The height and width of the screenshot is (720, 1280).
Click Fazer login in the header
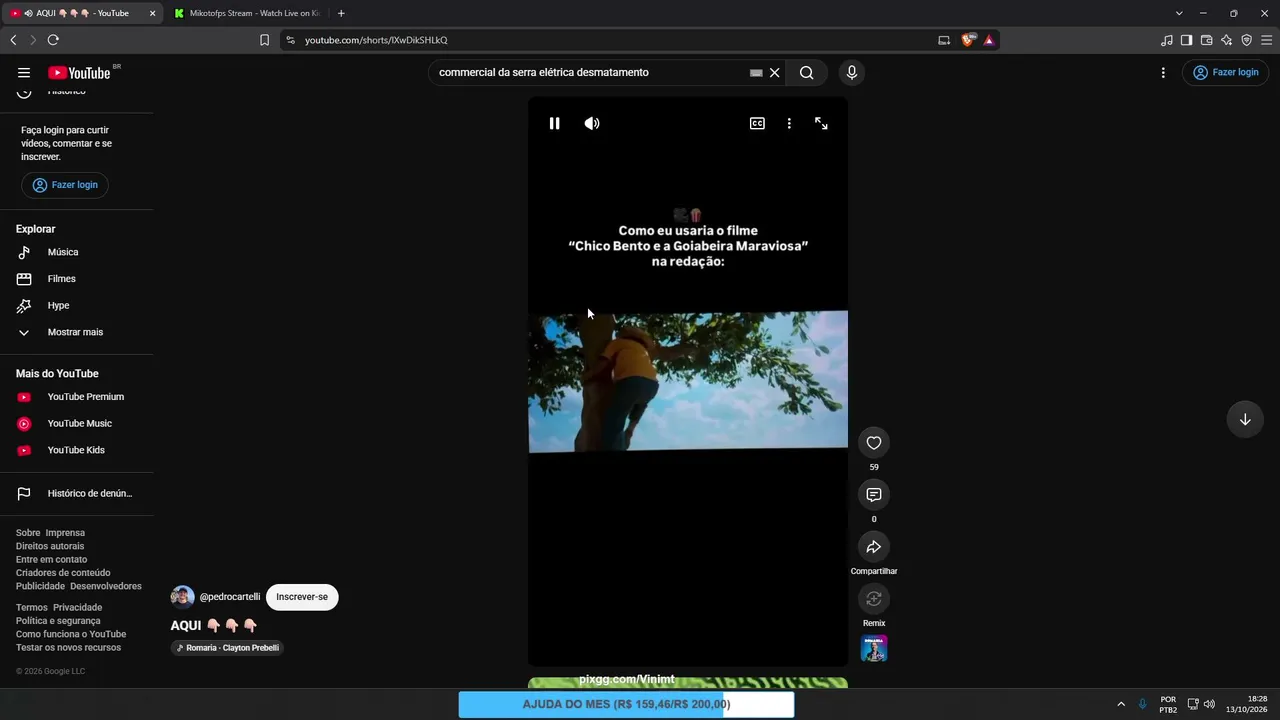pyautogui.click(x=1226, y=72)
